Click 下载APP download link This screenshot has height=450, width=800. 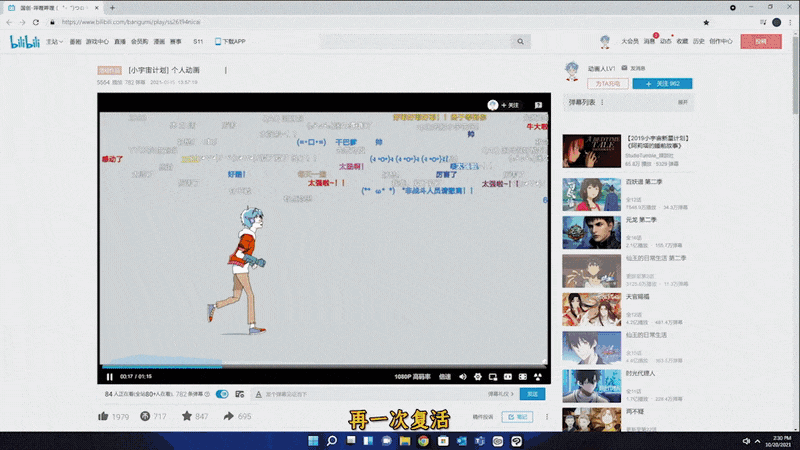click(230, 42)
